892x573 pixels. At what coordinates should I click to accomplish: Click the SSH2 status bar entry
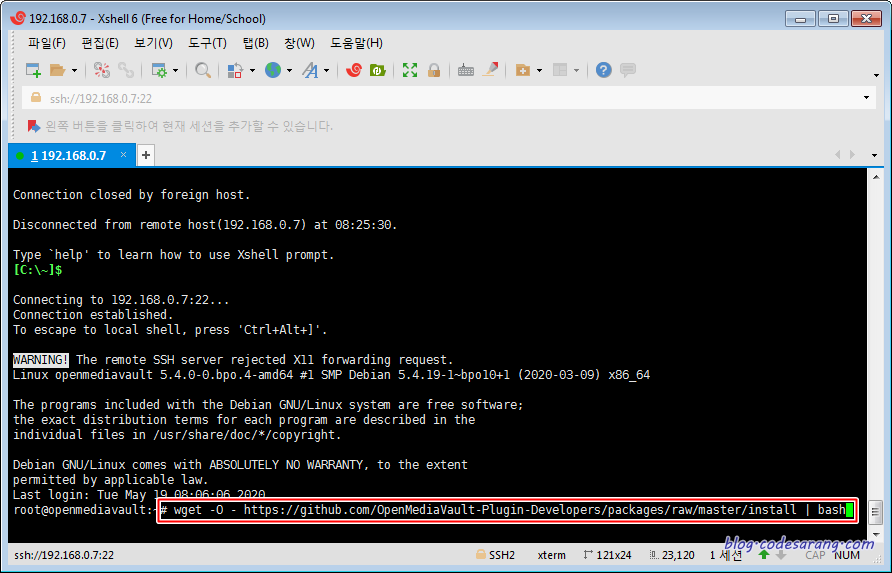[495, 555]
